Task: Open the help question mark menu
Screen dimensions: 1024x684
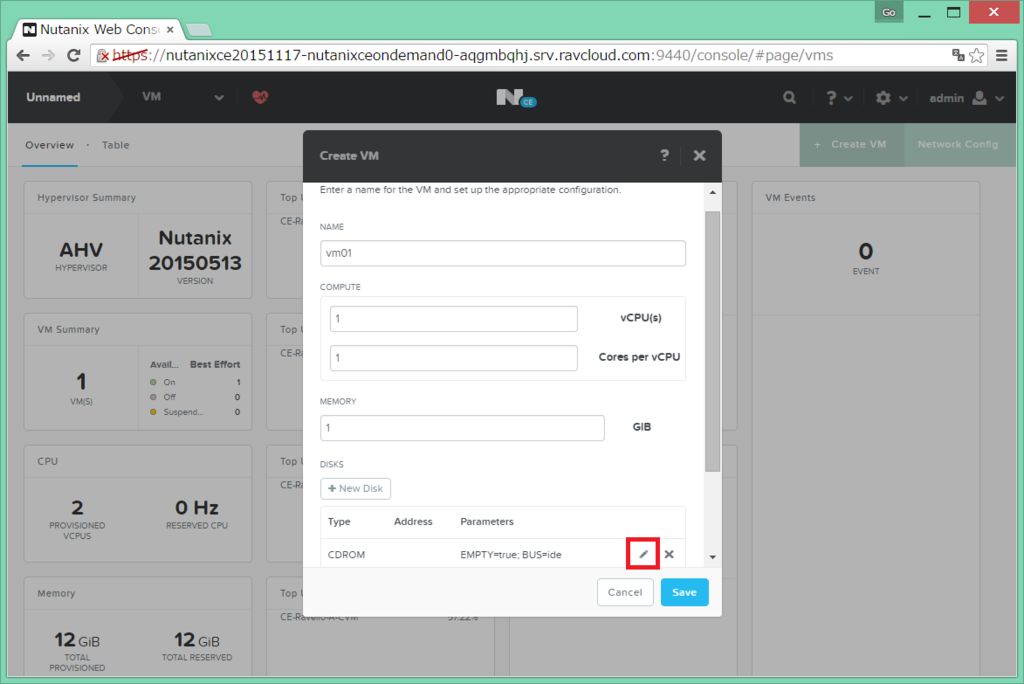Action: click(839, 98)
